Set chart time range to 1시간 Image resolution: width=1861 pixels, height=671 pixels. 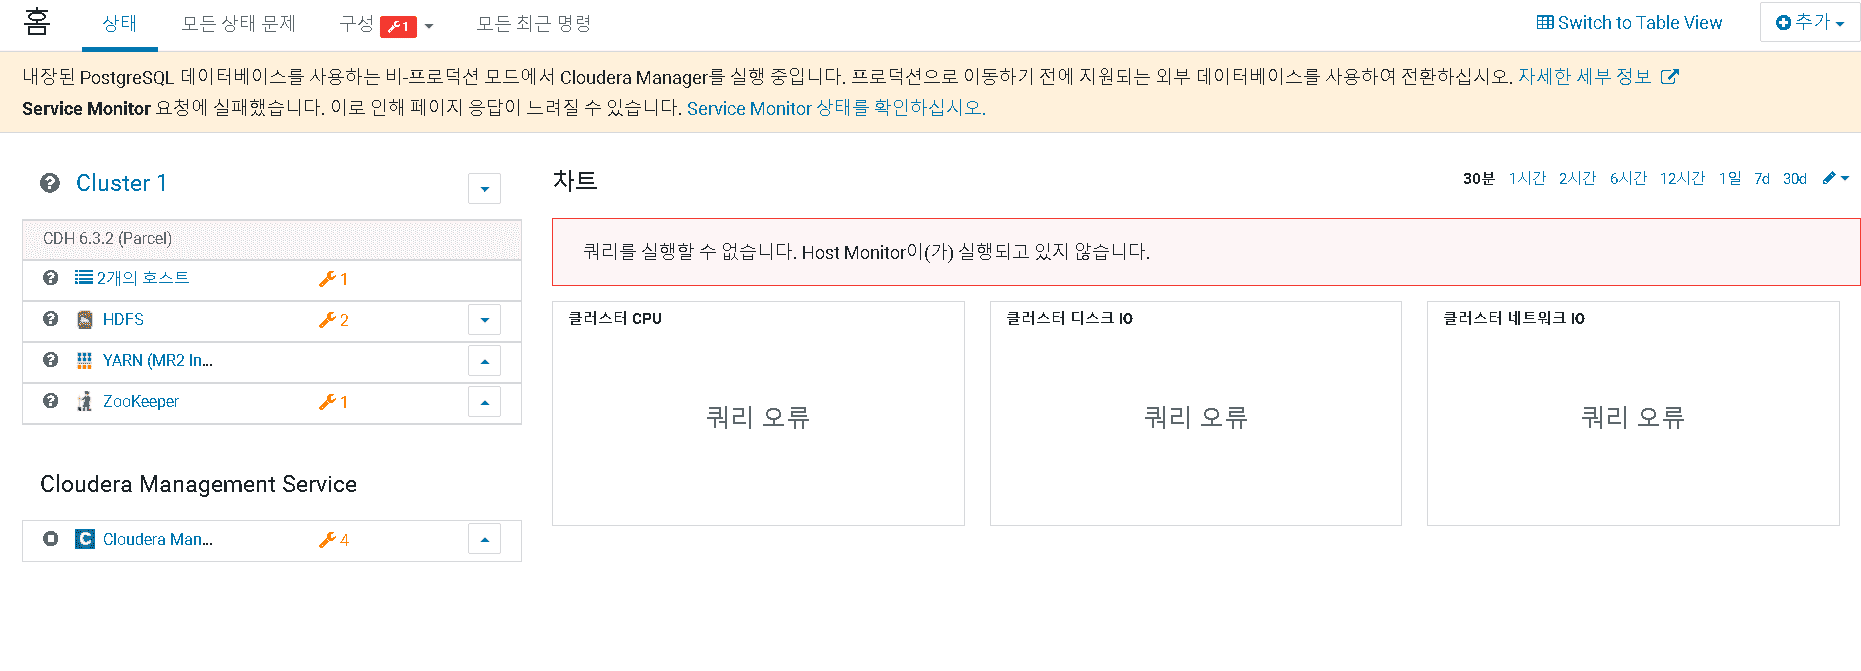click(1527, 179)
